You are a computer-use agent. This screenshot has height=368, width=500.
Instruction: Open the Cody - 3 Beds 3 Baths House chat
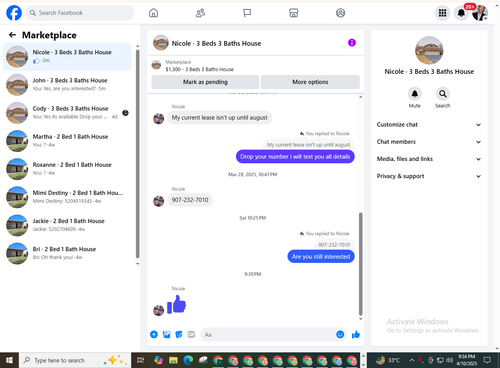67,113
